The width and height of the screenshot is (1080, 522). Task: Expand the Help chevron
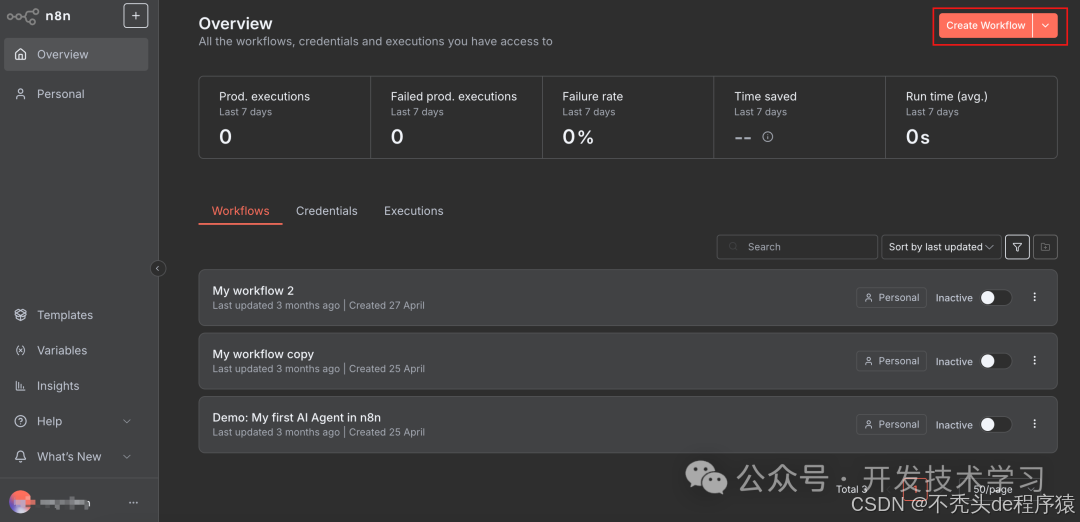(127, 421)
